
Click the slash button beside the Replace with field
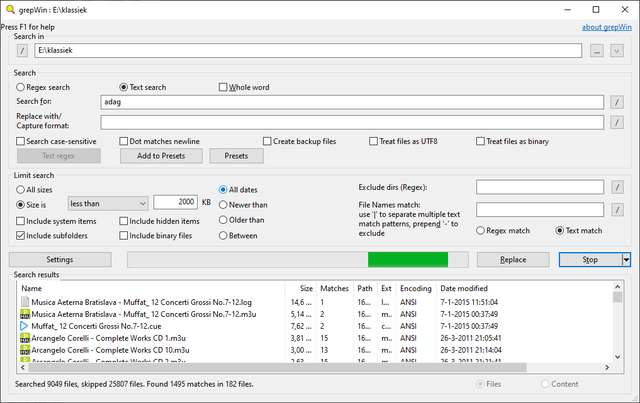(617, 122)
